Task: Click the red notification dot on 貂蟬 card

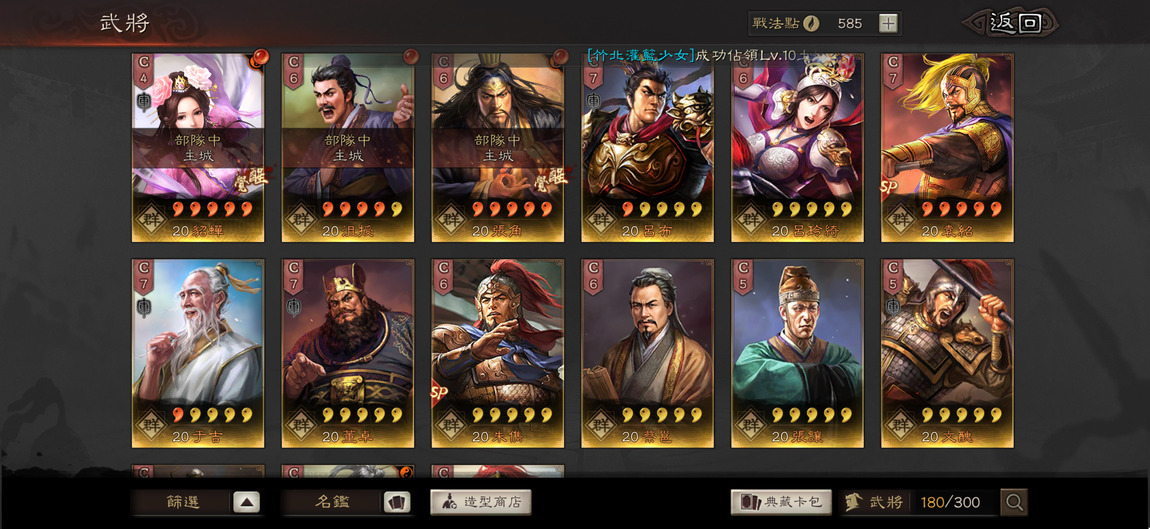Action: 261,57
